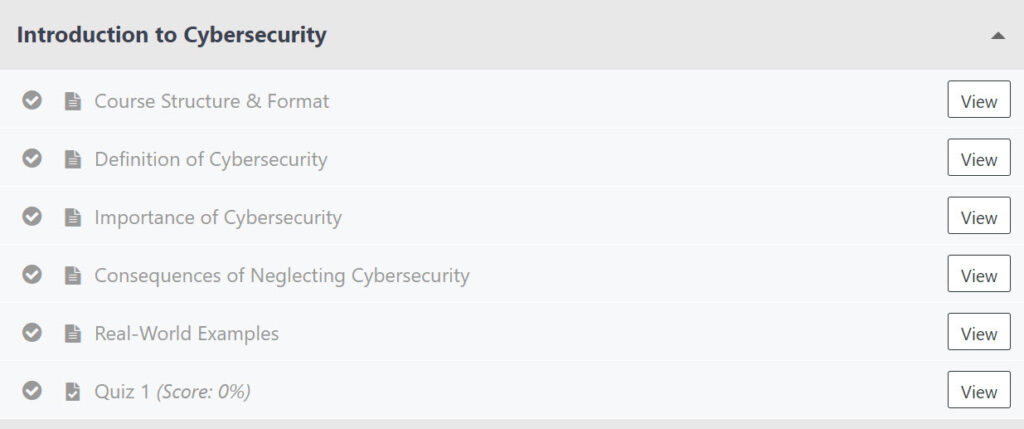The width and height of the screenshot is (1024, 429).
Task: Click the quiz icon beside Quiz 1
Action: pyautogui.click(x=72, y=391)
